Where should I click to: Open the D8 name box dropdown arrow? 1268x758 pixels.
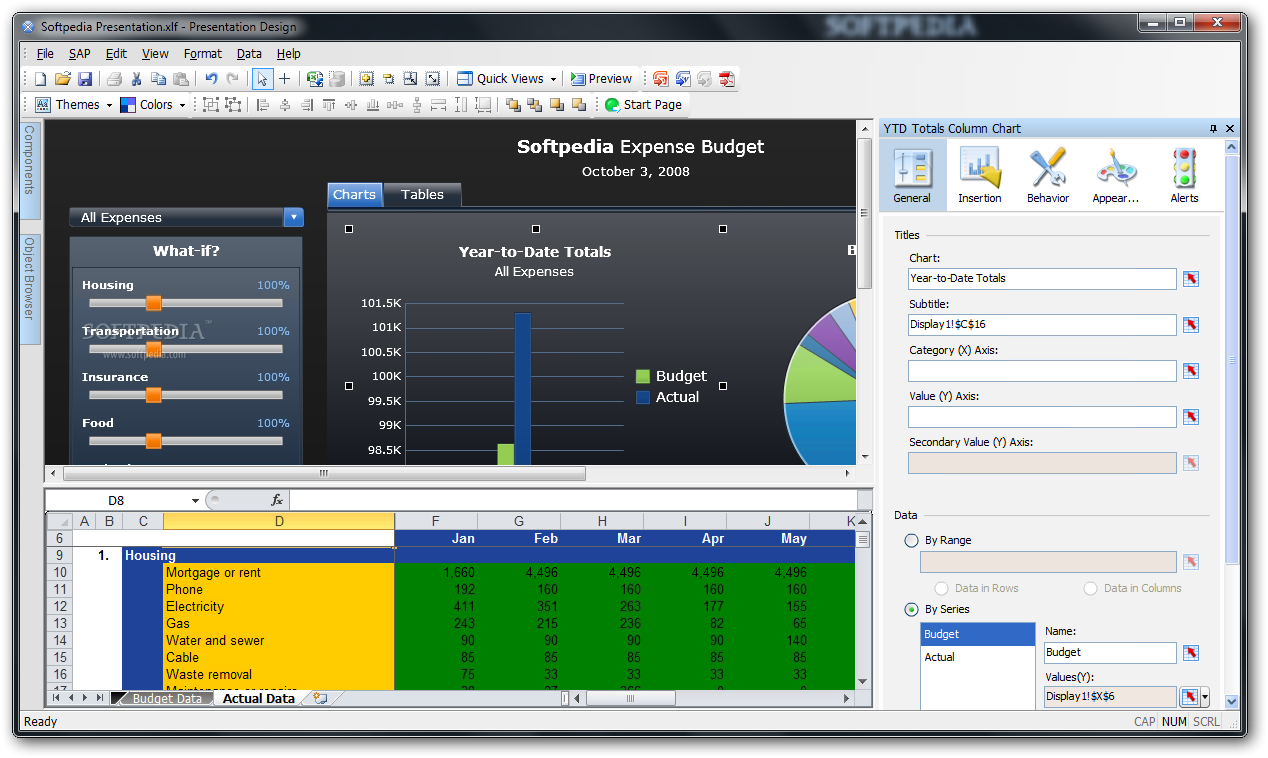point(195,501)
